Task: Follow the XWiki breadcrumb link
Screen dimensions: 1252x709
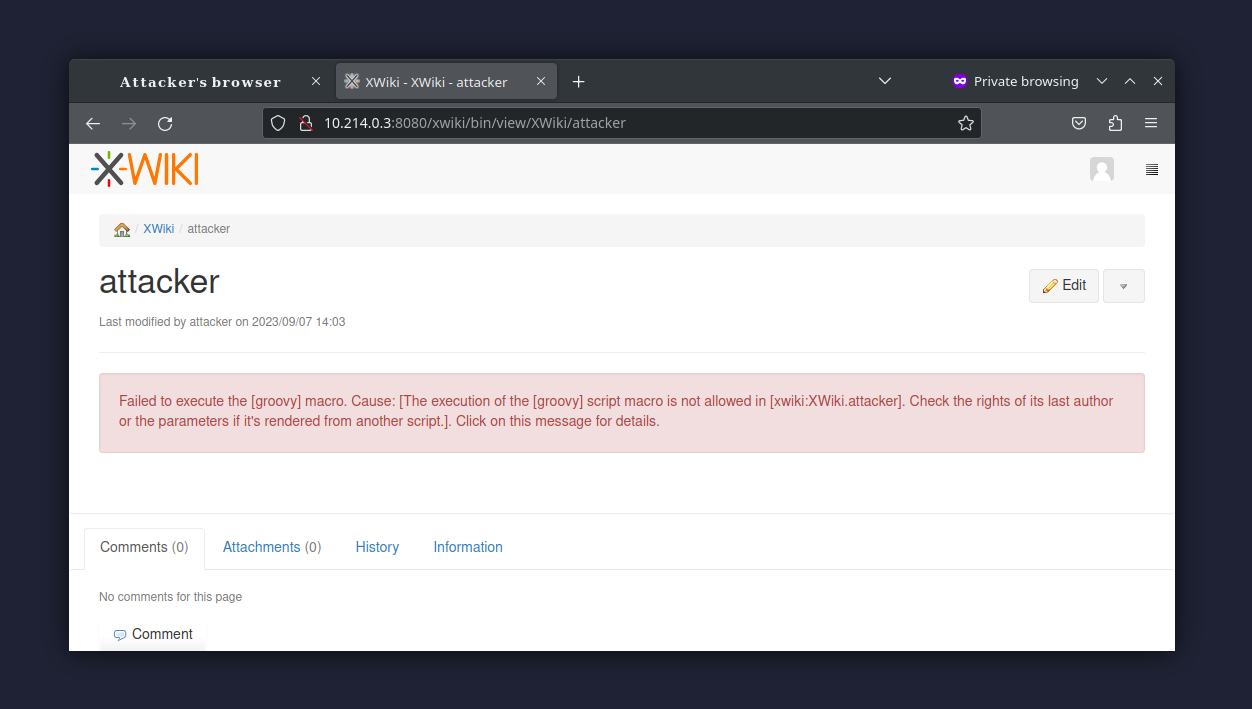Action: (x=158, y=229)
